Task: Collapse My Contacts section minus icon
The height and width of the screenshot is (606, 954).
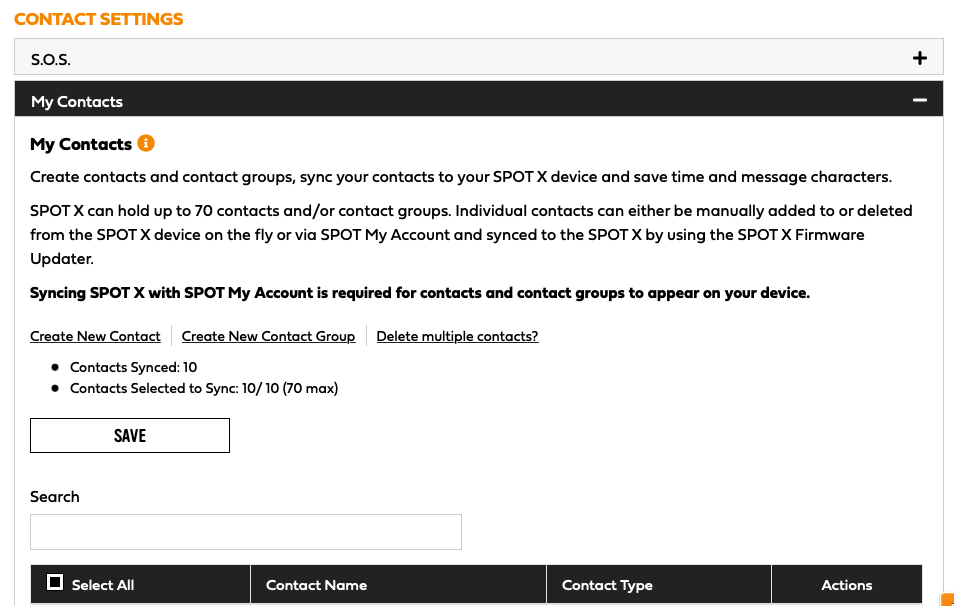Action: pyautogui.click(x=919, y=100)
